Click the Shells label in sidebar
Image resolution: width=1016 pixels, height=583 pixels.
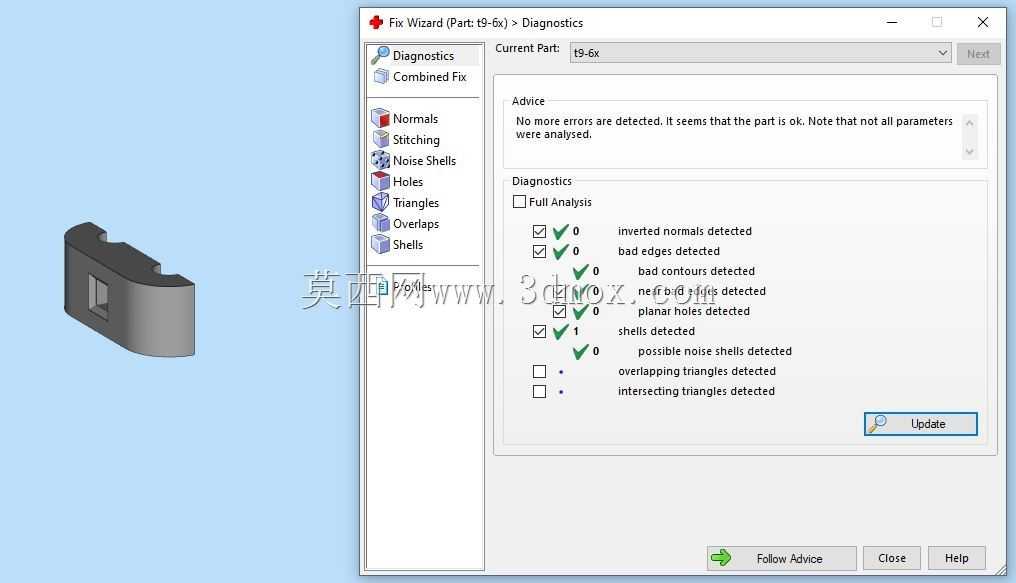[408, 244]
